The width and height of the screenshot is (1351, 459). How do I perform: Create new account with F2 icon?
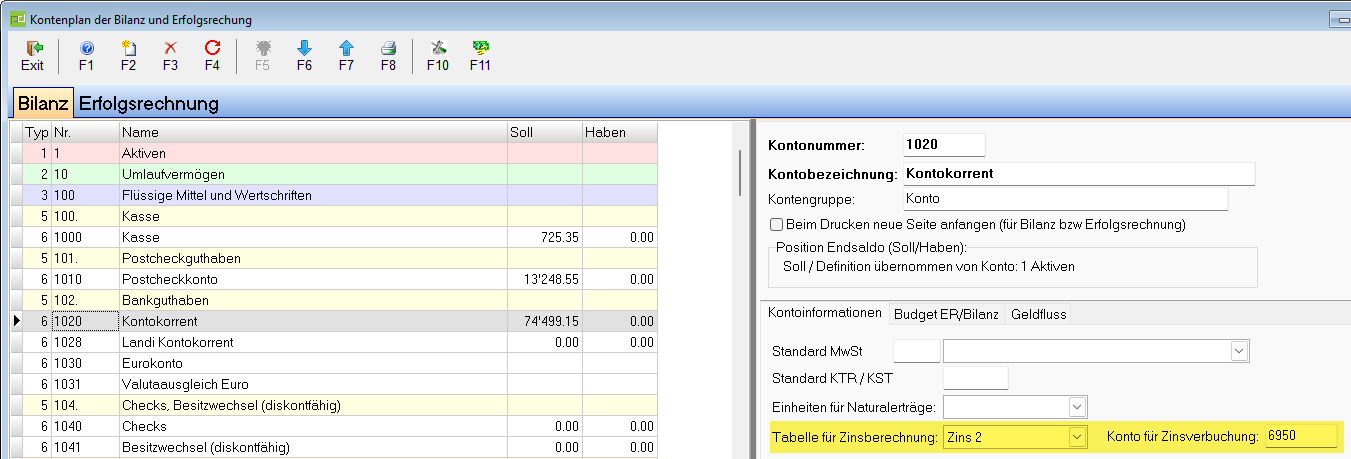tap(128, 49)
